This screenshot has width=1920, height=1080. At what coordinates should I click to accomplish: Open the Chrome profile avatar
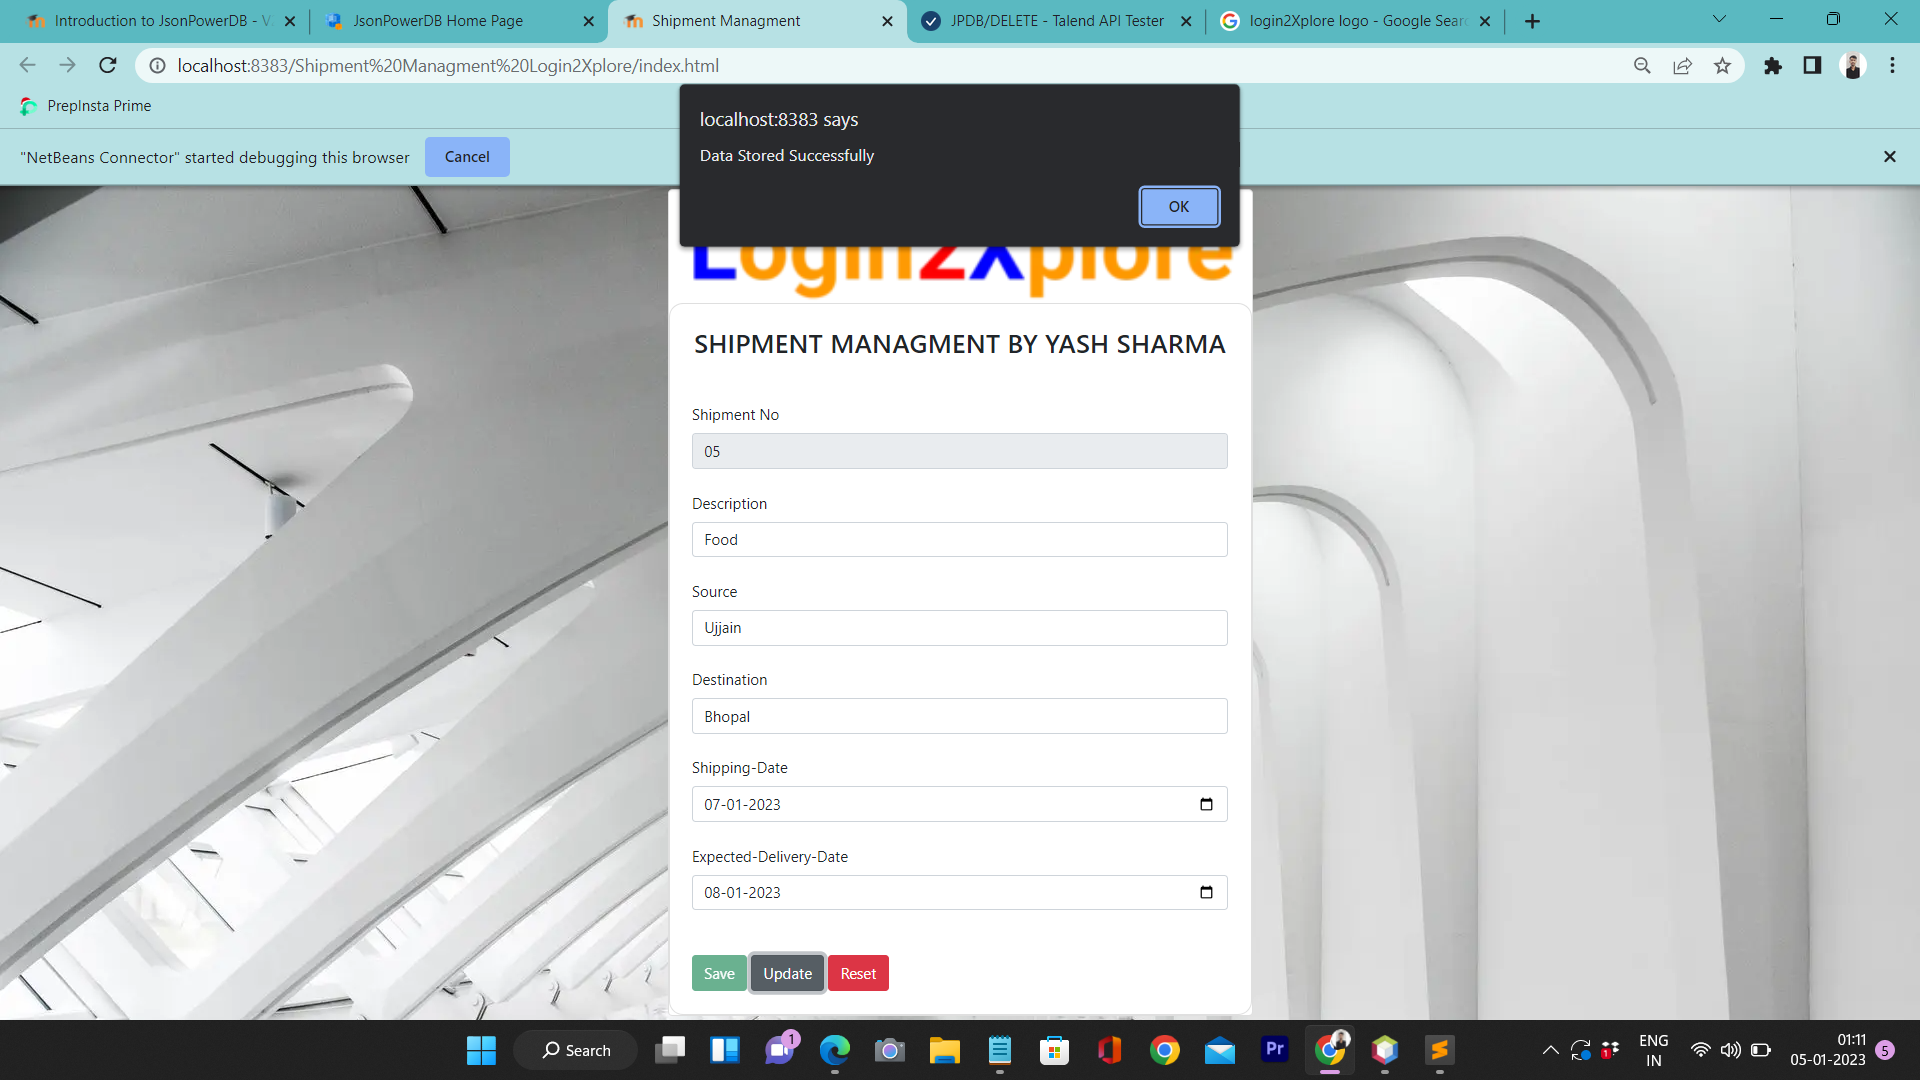click(1853, 65)
